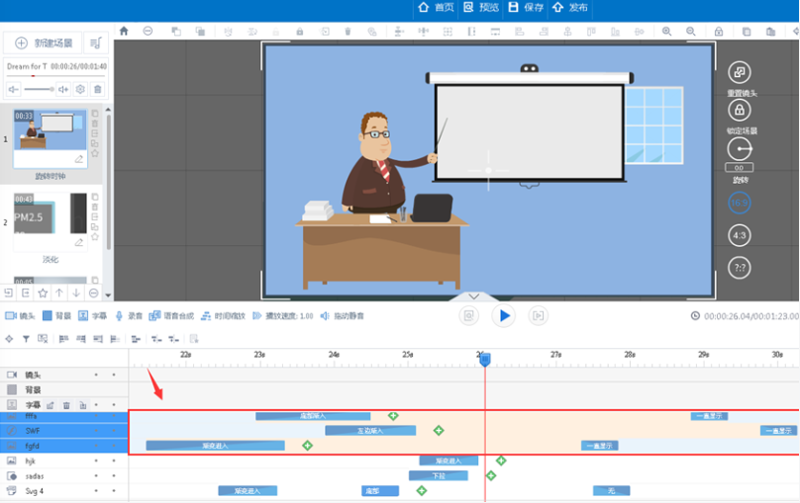Click the trash delete icon in canvas toolbar

pos(348,31)
